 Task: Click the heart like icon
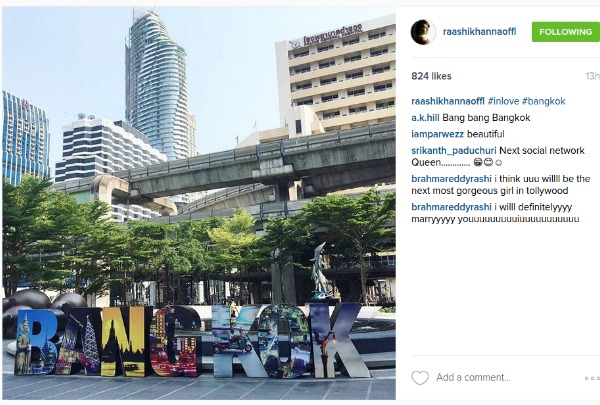coord(420,378)
